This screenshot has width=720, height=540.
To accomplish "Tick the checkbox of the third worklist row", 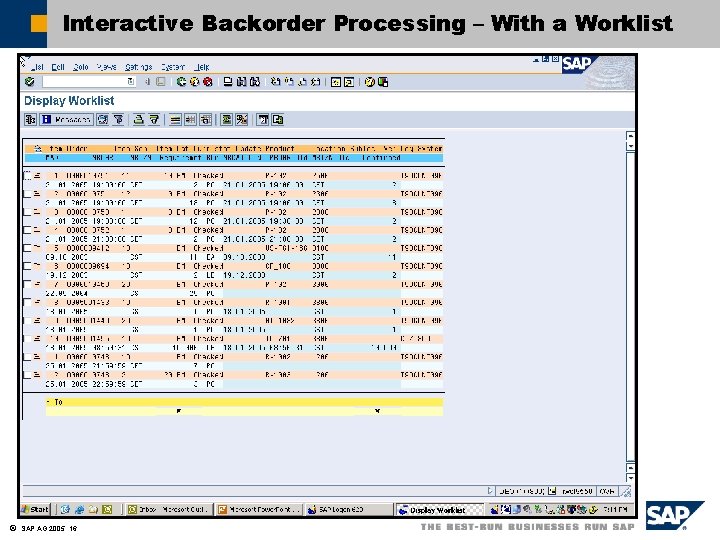I will click(28, 212).
